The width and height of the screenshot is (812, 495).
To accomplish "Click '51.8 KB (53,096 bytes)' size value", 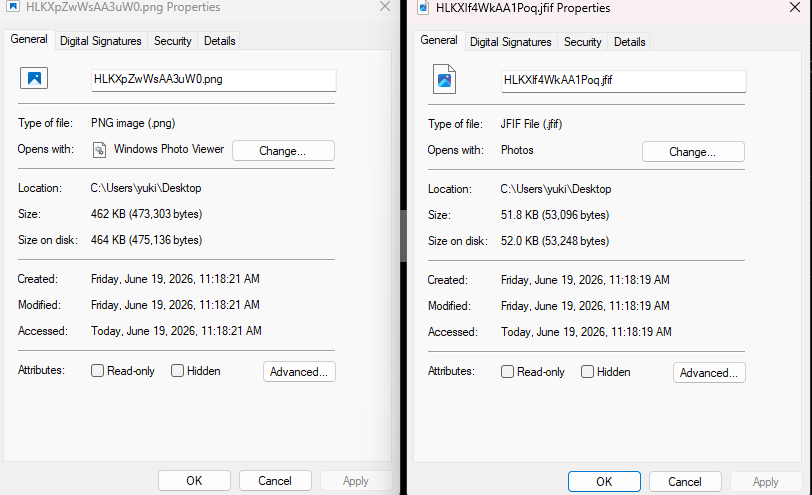I will [555, 215].
